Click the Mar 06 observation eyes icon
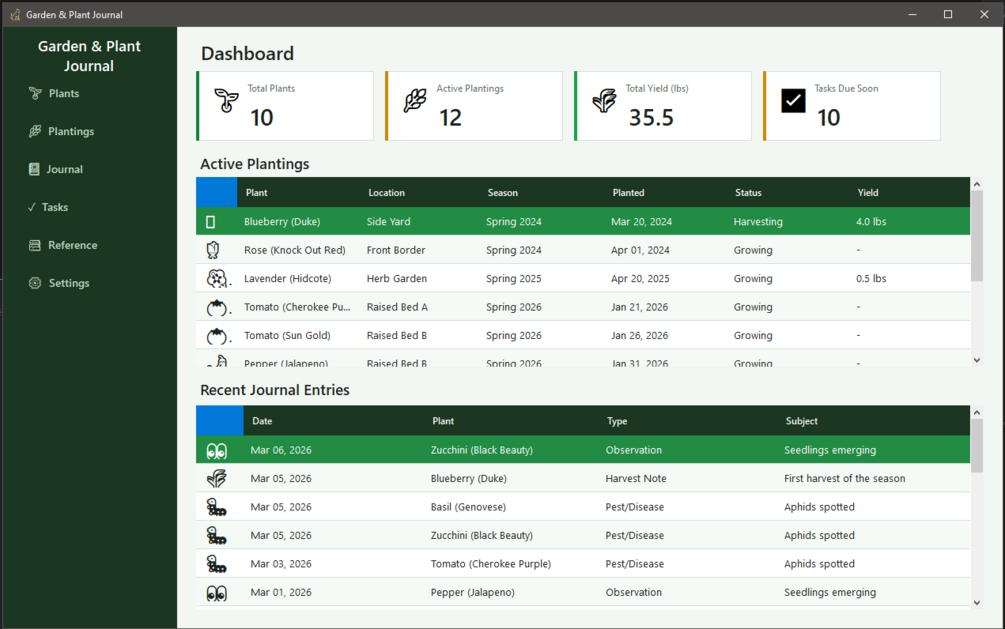Image resolution: width=1005 pixels, height=629 pixels. tap(217, 451)
